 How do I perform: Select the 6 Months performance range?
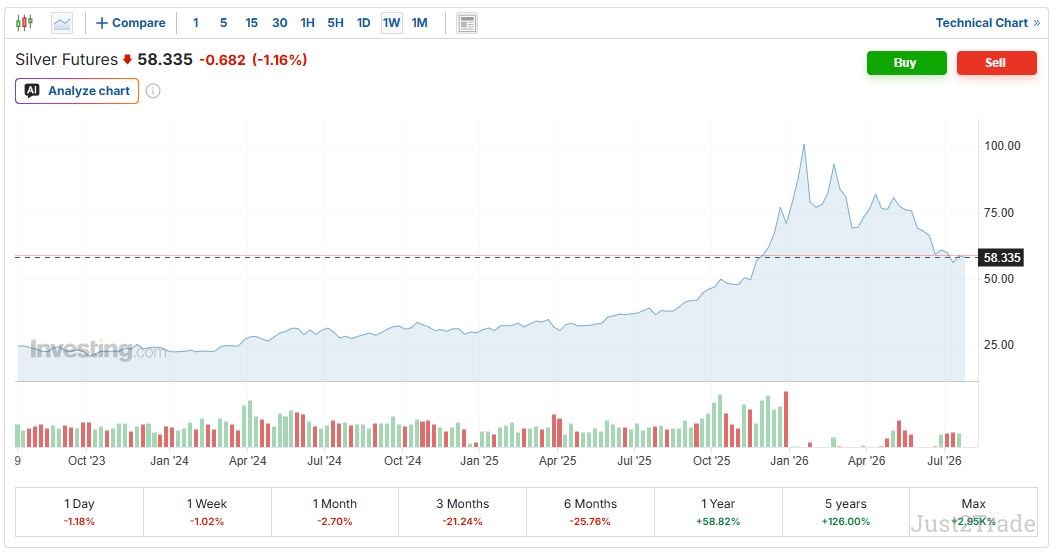click(x=590, y=512)
